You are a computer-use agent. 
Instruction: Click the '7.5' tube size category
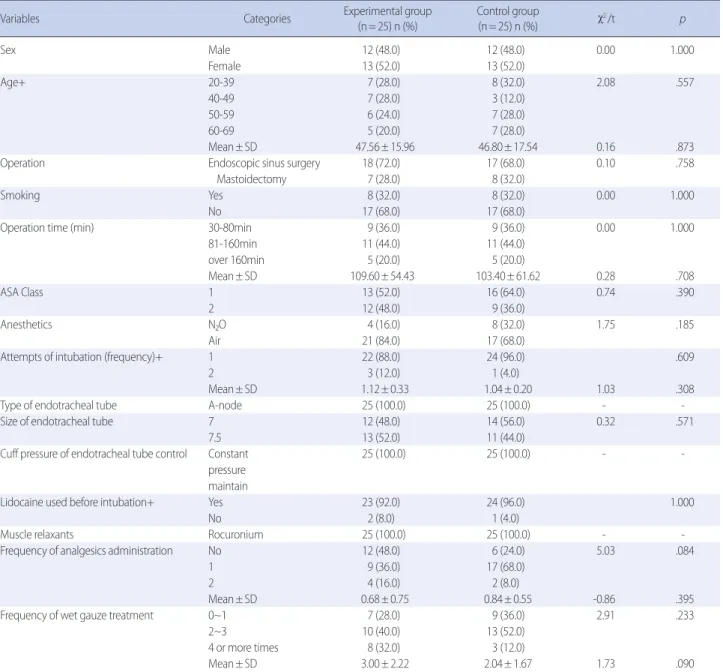tap(215, 437)
